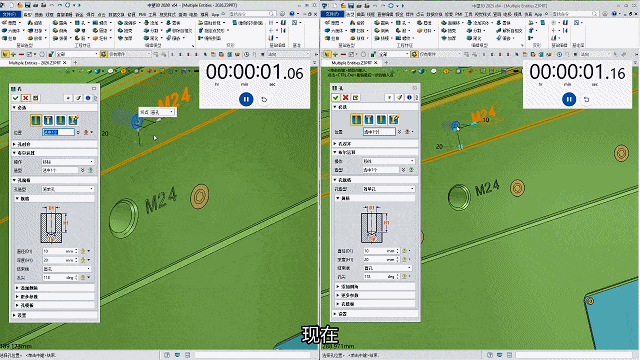This screenshot has width=640, height=360.
Task: Open hole type popup dropdown in left viewport
Action: pyautogui.click(x=163, y=112)
